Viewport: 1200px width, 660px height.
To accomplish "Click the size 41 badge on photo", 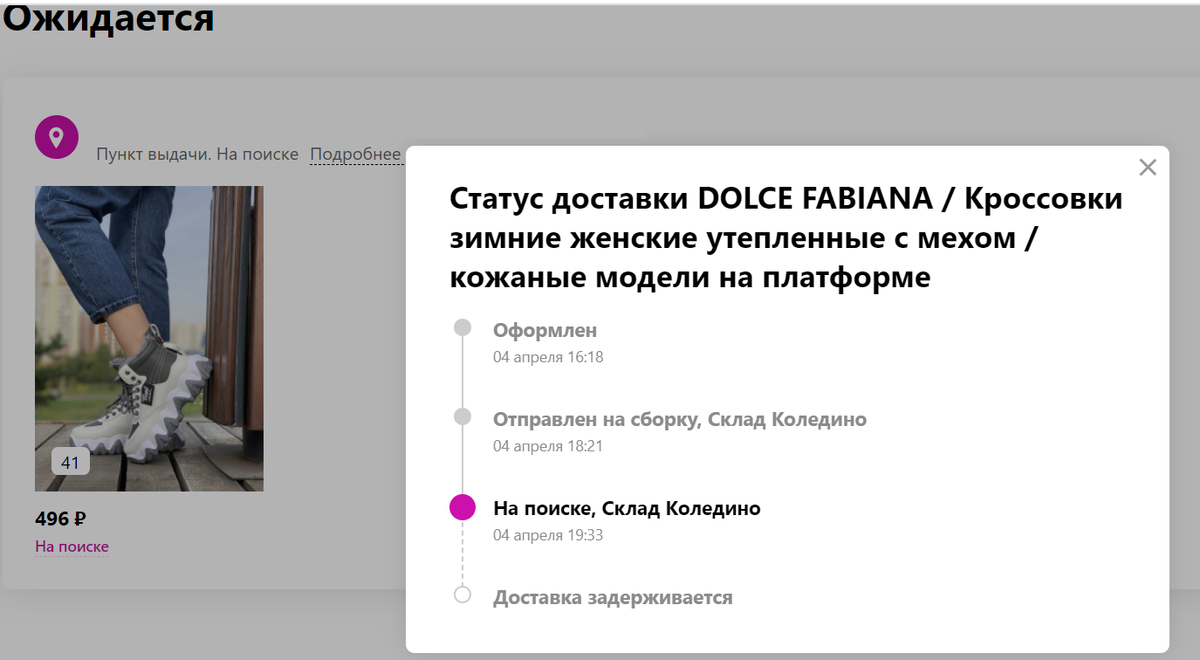I will coord(71,462).
